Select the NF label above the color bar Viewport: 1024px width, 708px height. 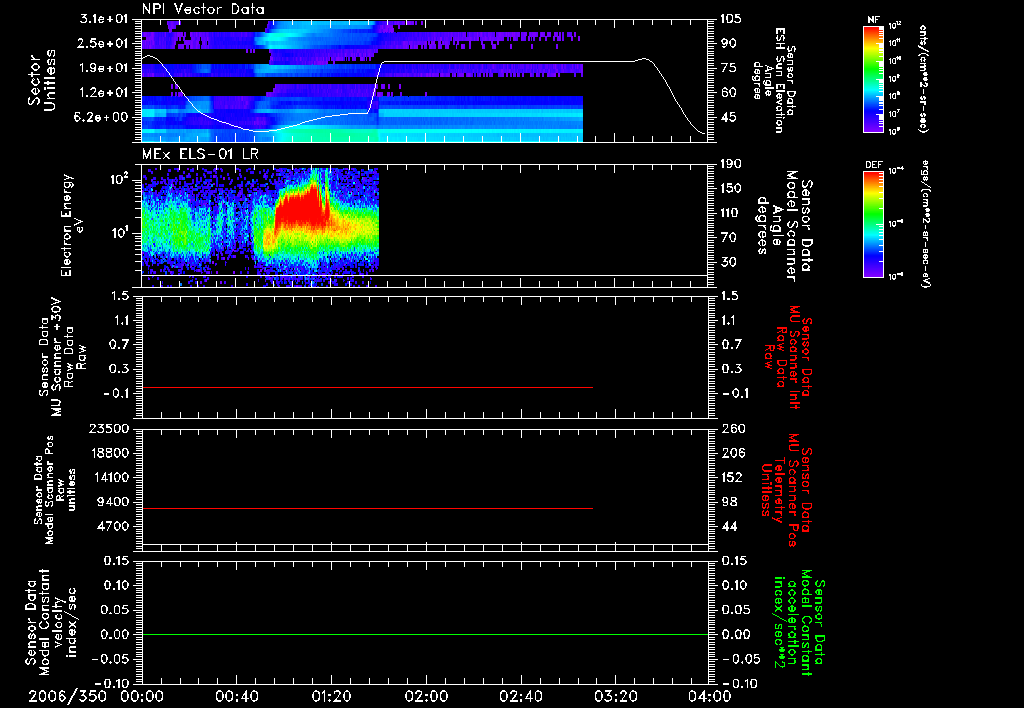873,20
